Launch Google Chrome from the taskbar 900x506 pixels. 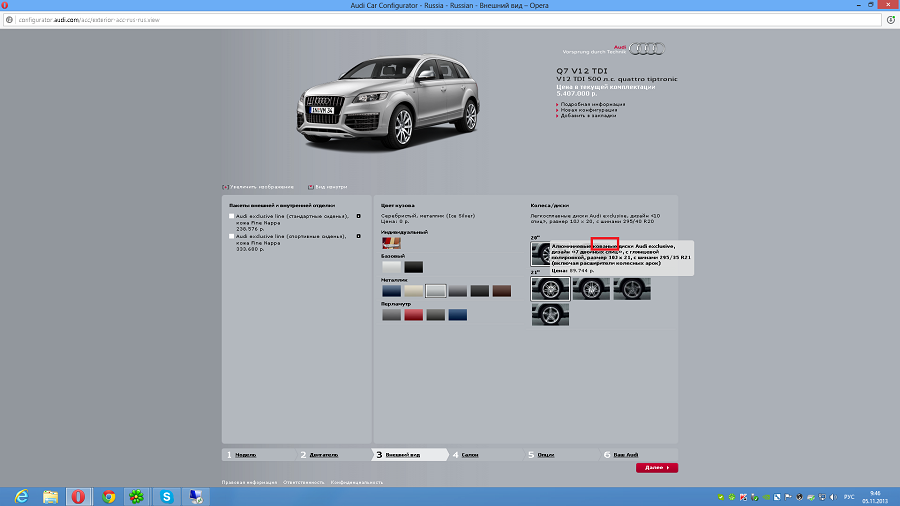tap(108, 496)
